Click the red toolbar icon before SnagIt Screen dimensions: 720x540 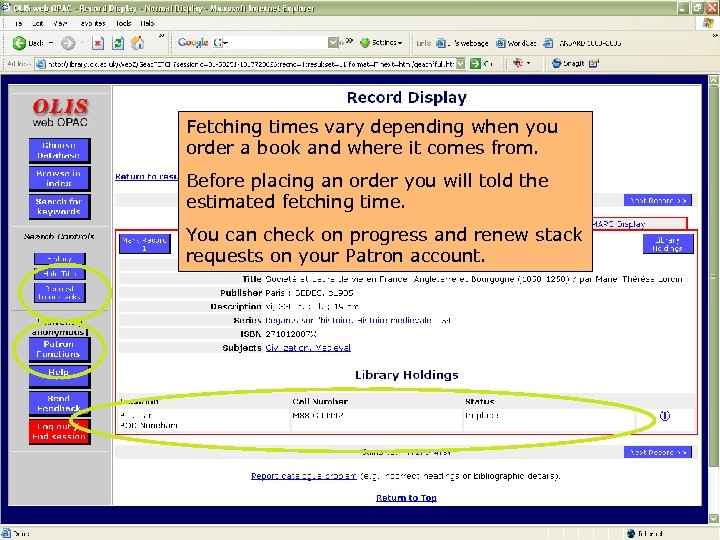(518, 63)
